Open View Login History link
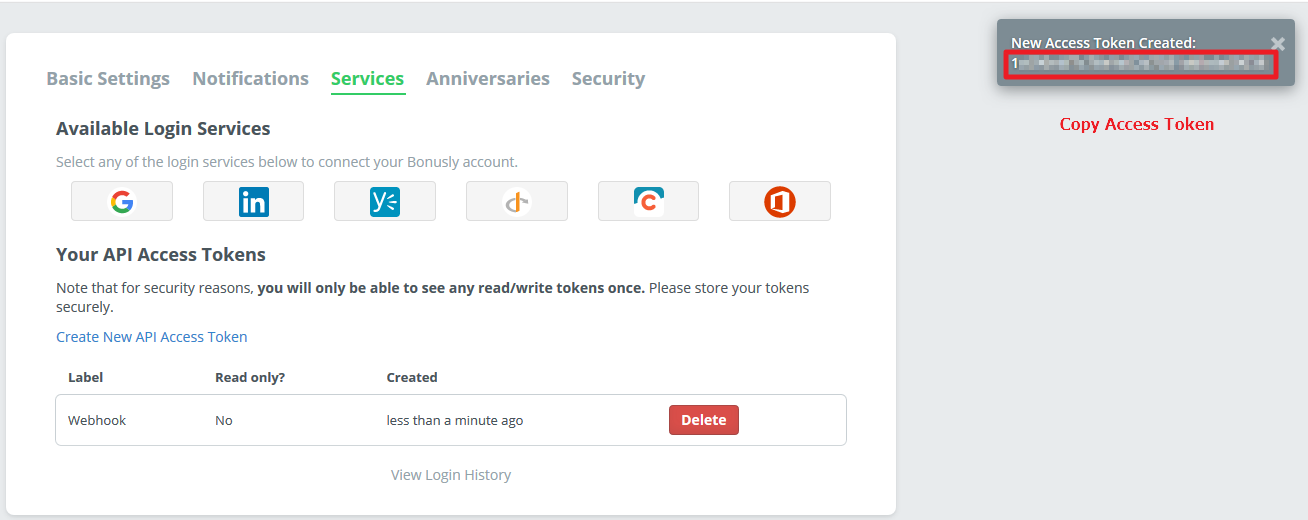1308x520 pixels. (x=451, y=475)
